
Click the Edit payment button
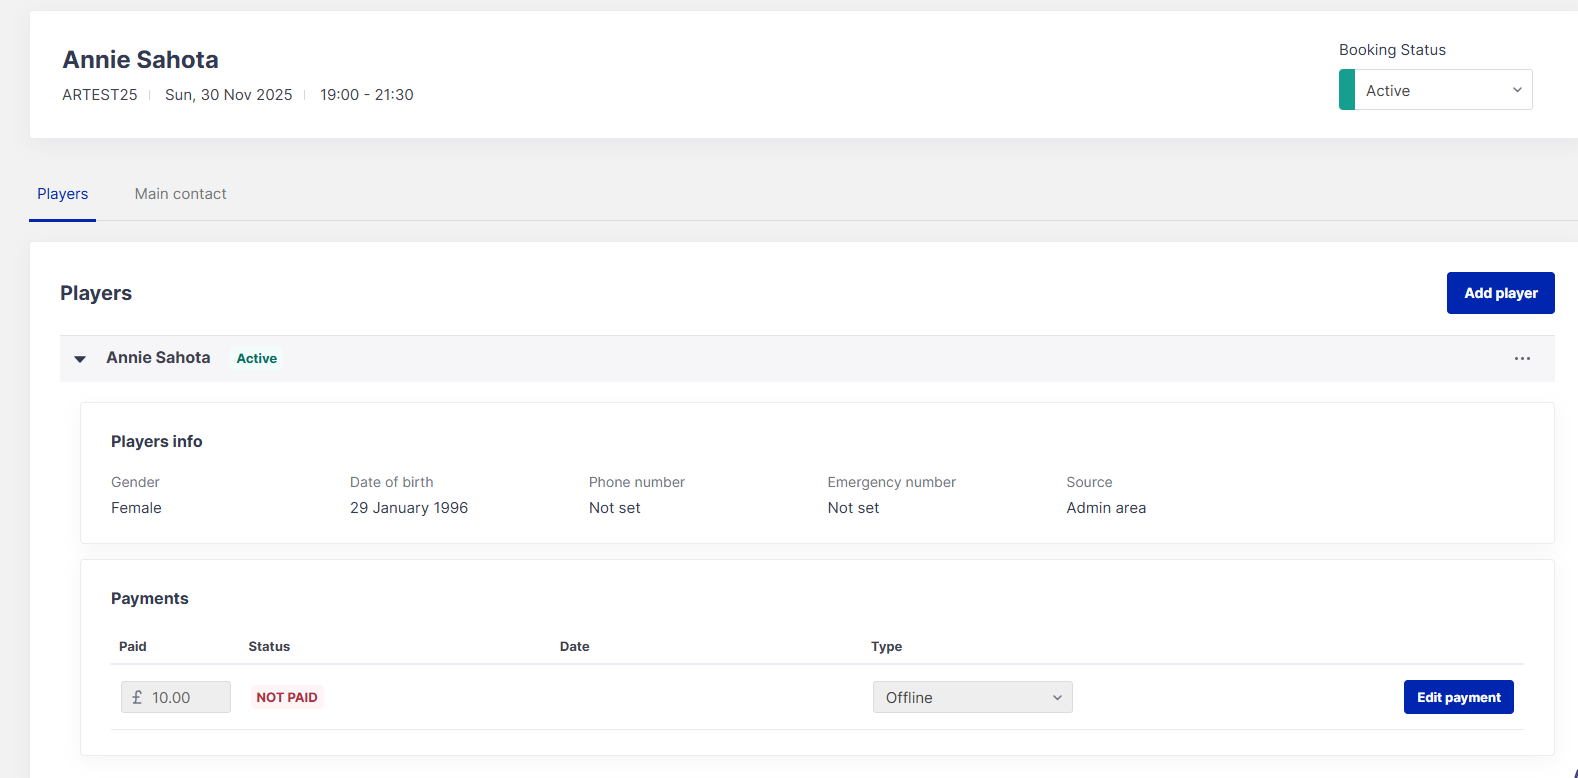(1458, 698)
